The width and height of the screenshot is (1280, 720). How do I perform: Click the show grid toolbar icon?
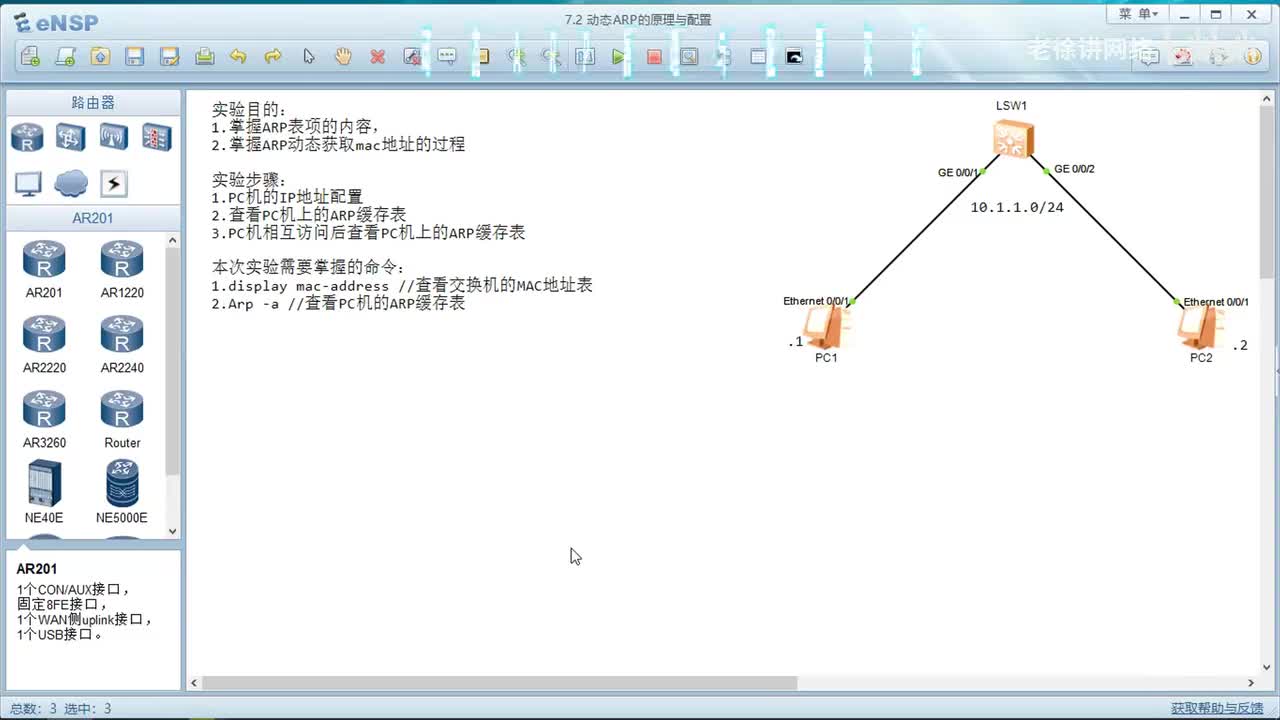click(758, 57)
